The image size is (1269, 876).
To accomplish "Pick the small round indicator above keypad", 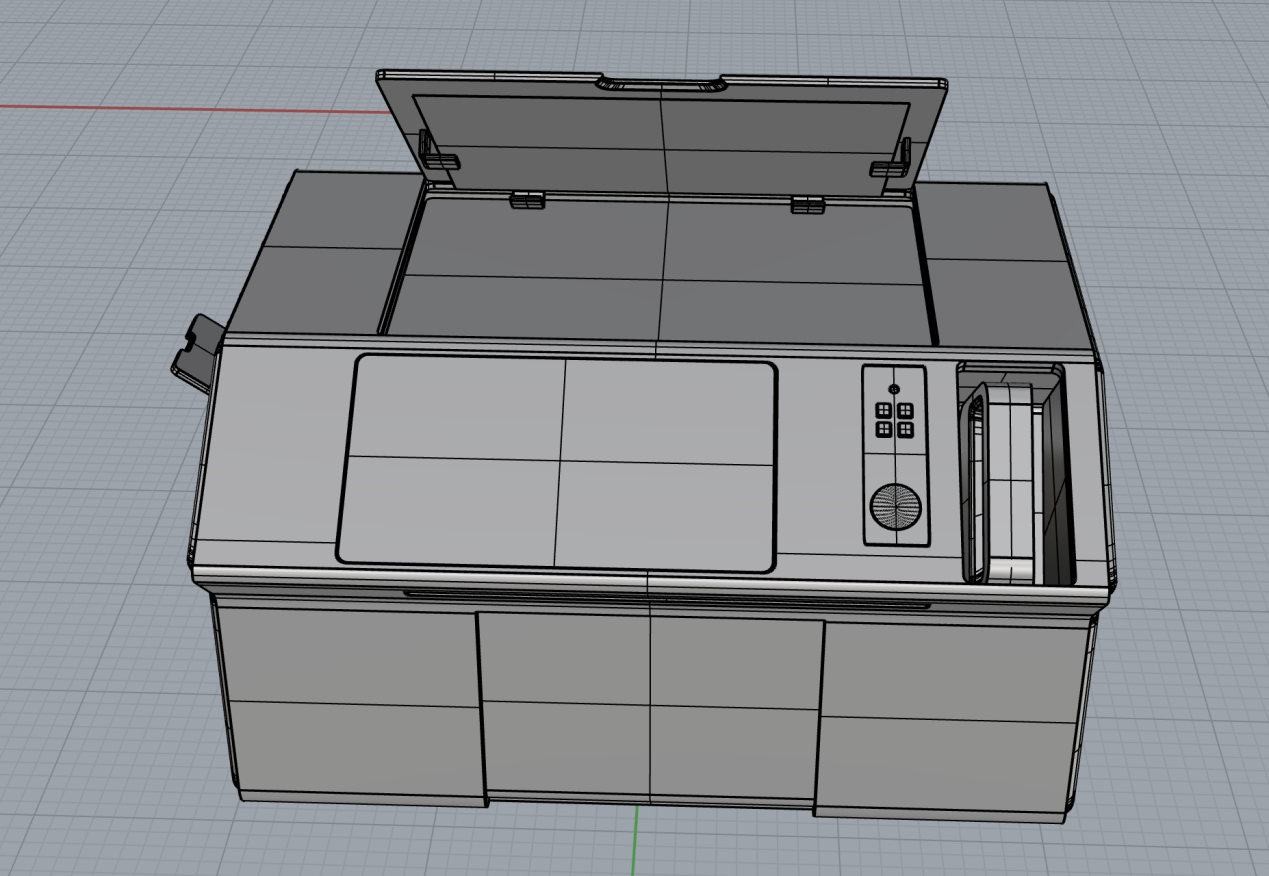I will click(x=894, y=388).
